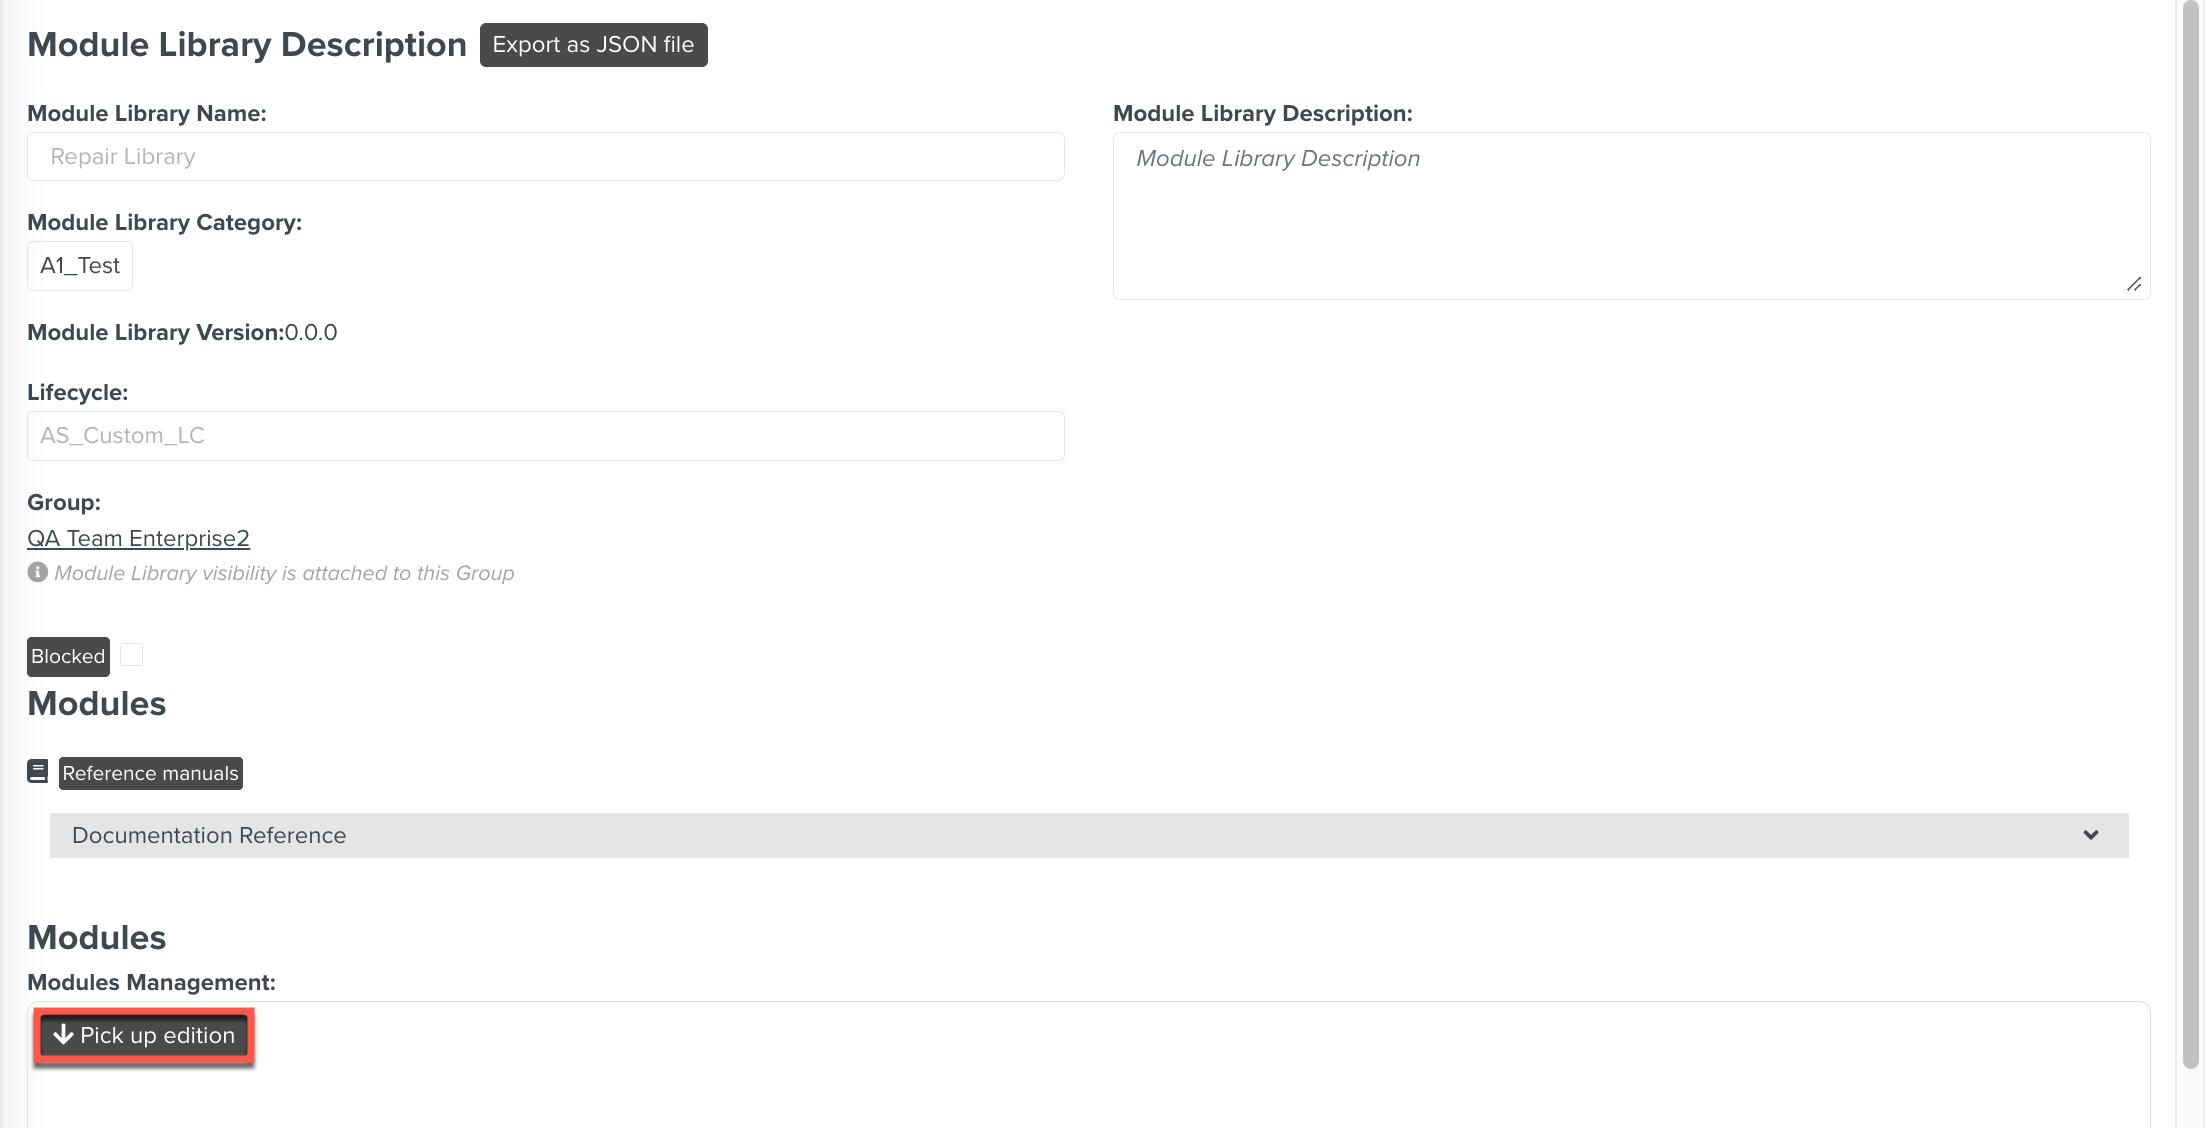Open the QA Team Enterprise2 group link
The width and height of the screenshot is (2206, 1128).
click(x=138, y=538)
